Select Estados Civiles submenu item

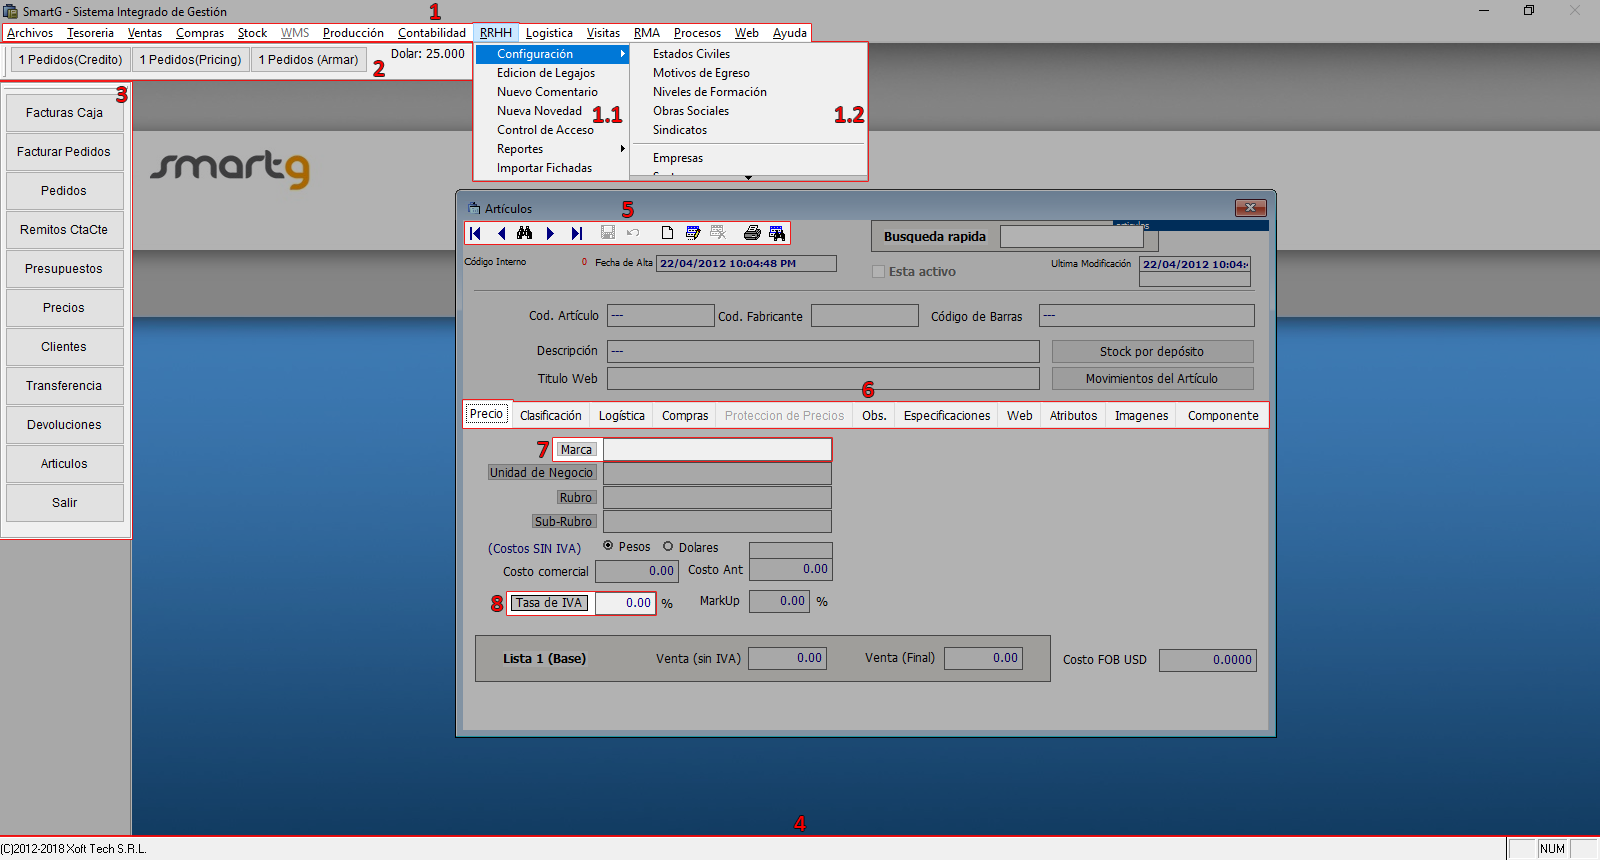click(691, 54)
